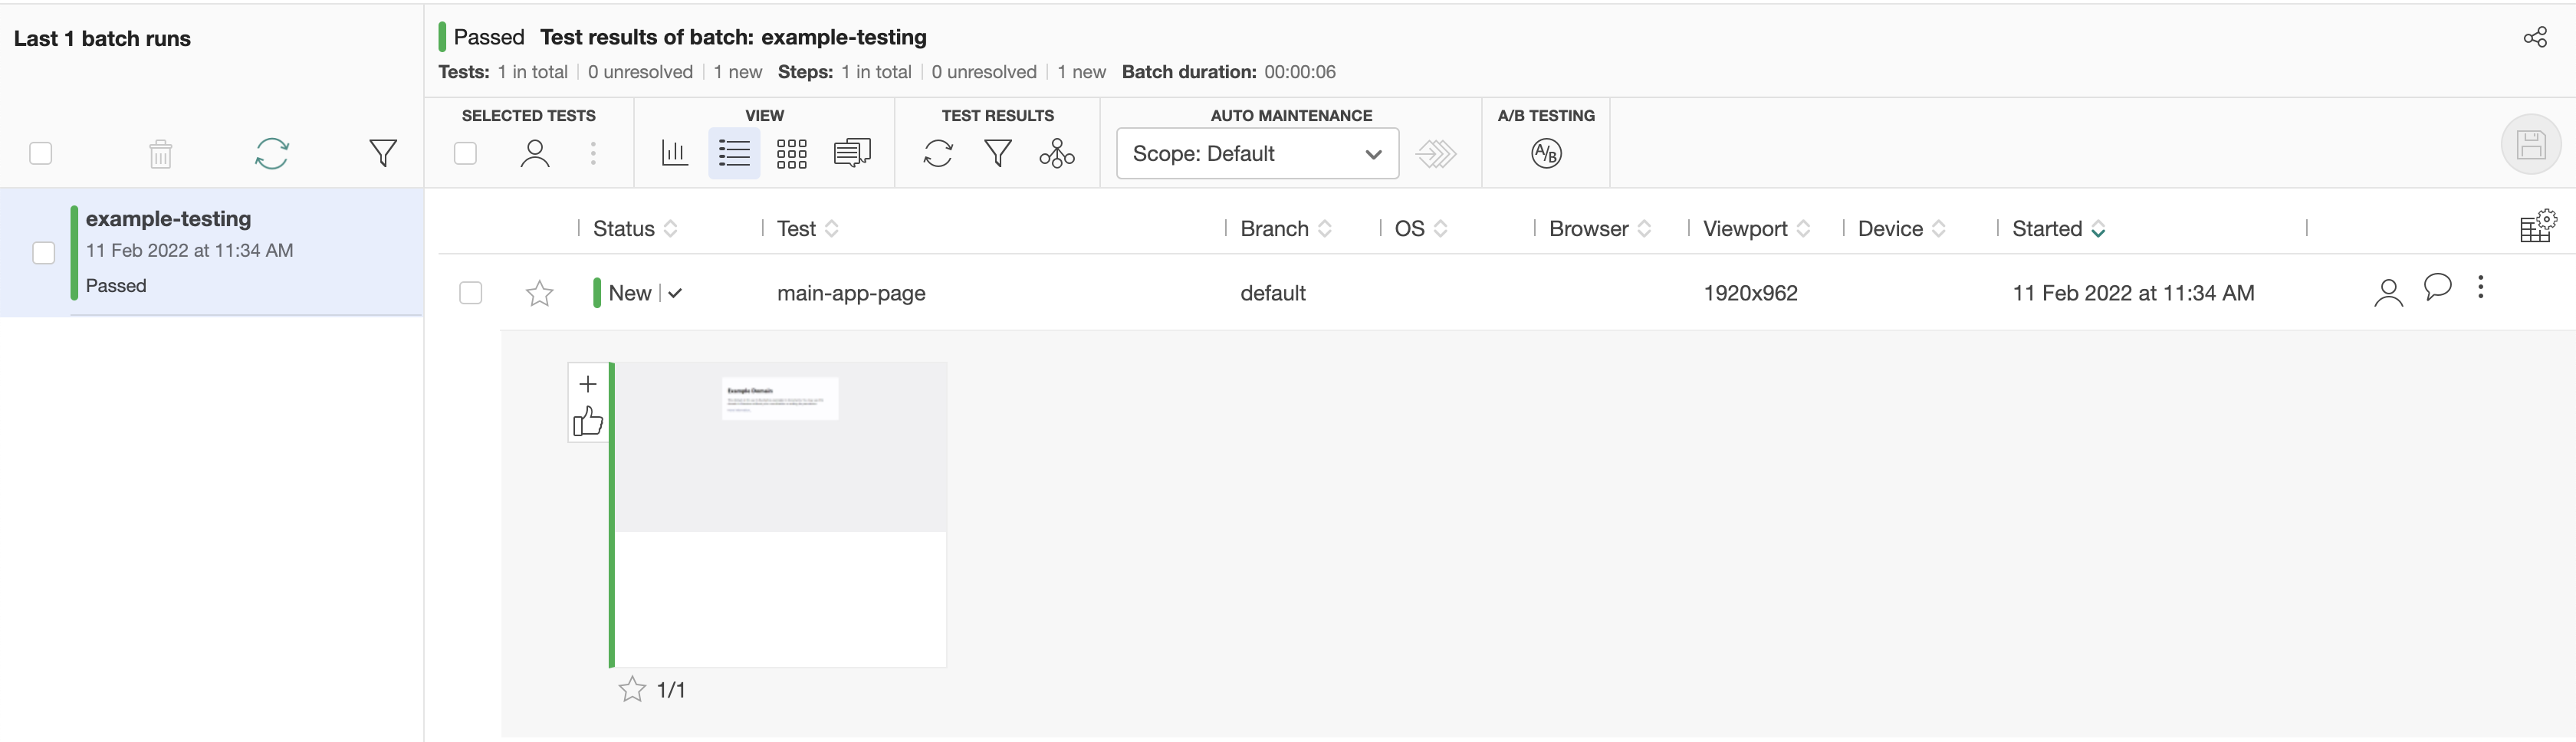Switch to grid view of steps
The image size is (2576, 742).
pos(791,153)
